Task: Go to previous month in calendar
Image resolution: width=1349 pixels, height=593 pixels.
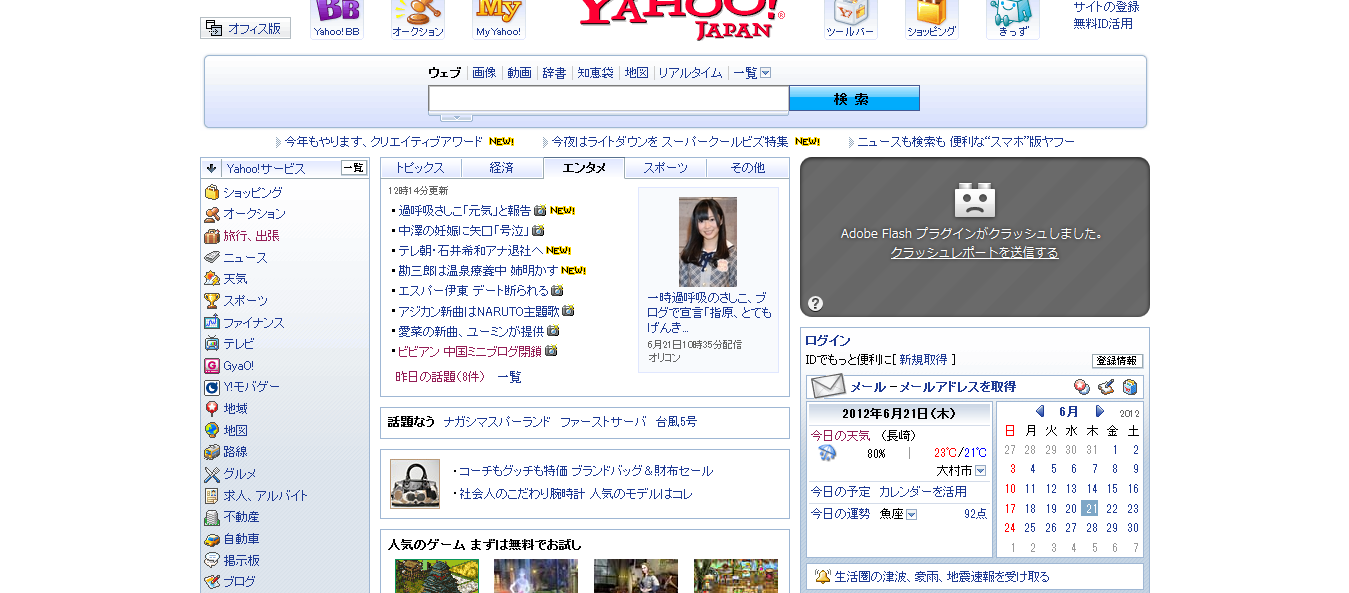Action: (x=1040, y=411)
